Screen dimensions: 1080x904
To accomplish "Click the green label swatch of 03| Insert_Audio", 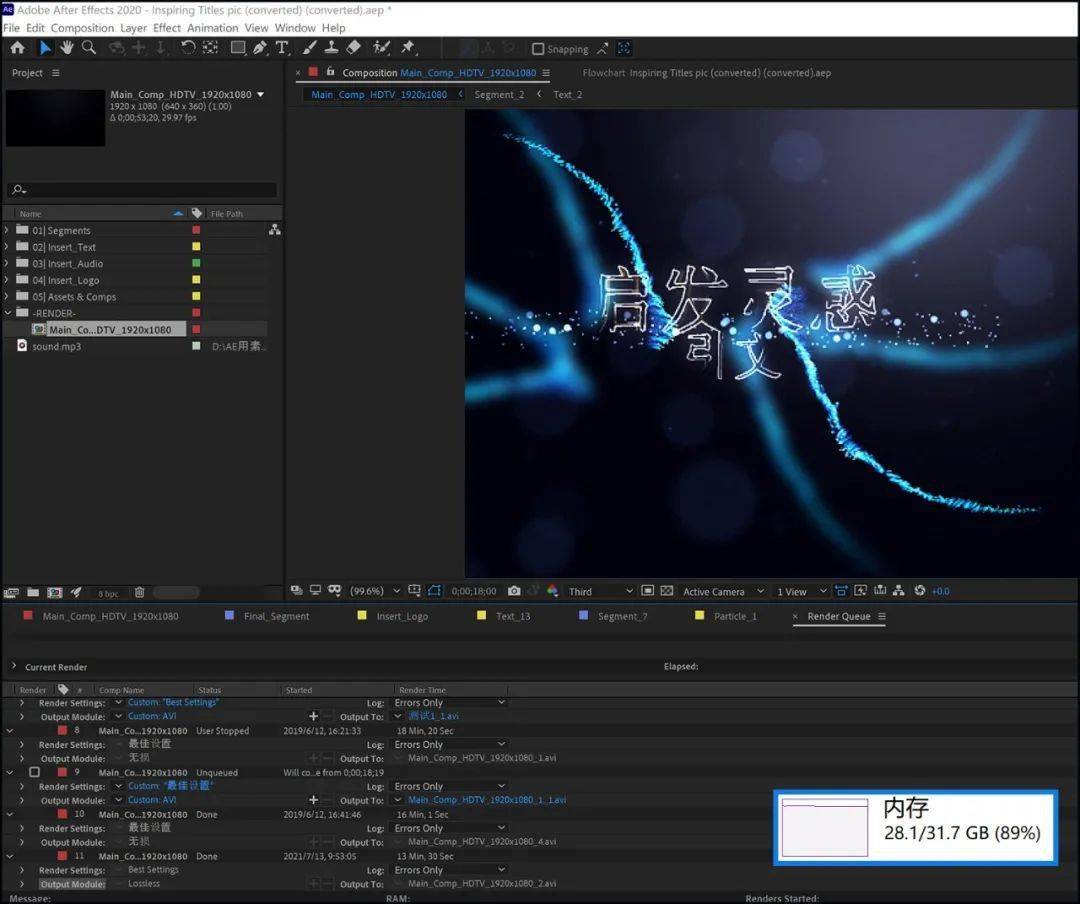I will [196, 263].
